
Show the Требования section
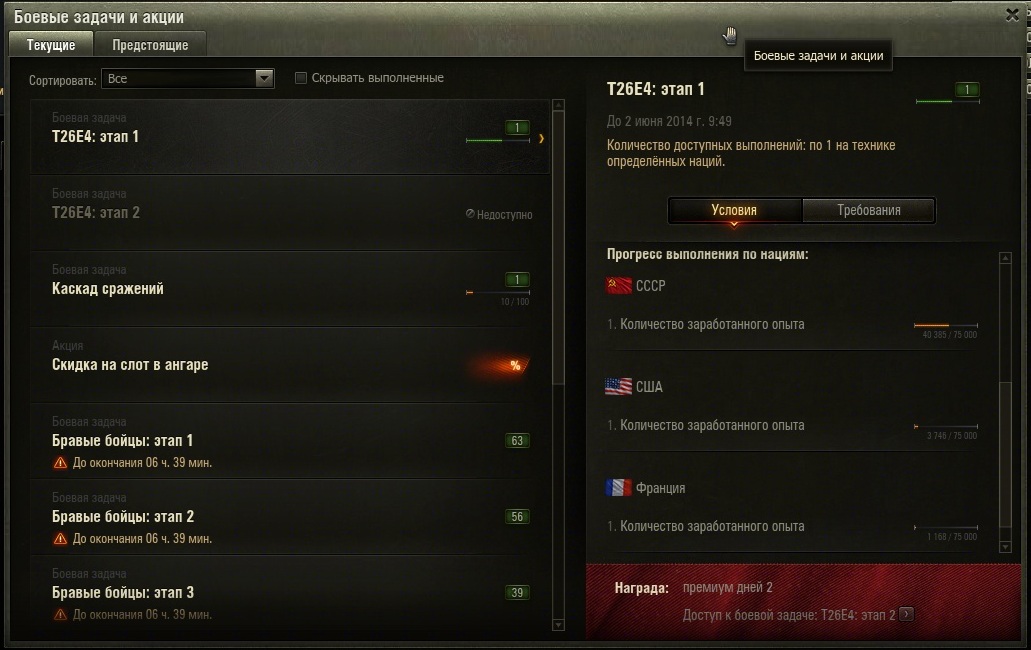(x=869, y=210)
